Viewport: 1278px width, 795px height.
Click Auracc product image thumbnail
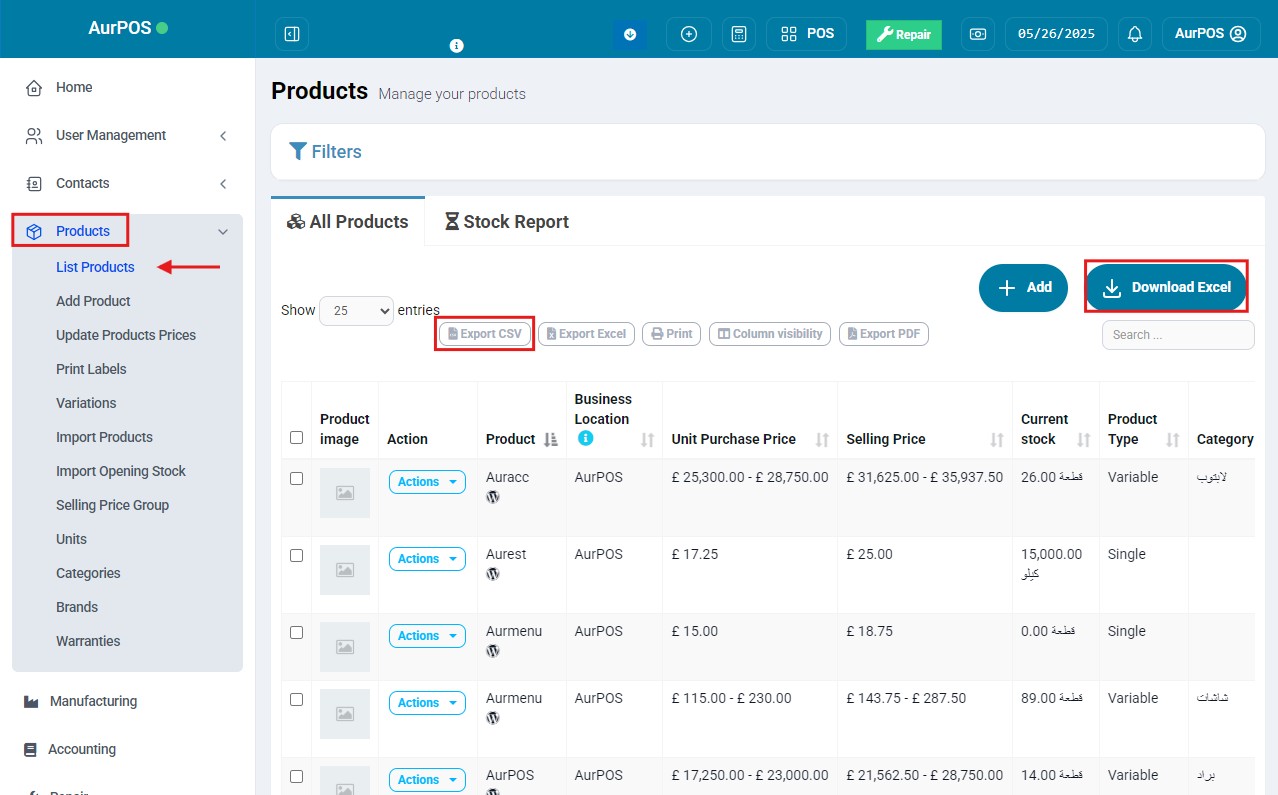click(x=345, y=493)
